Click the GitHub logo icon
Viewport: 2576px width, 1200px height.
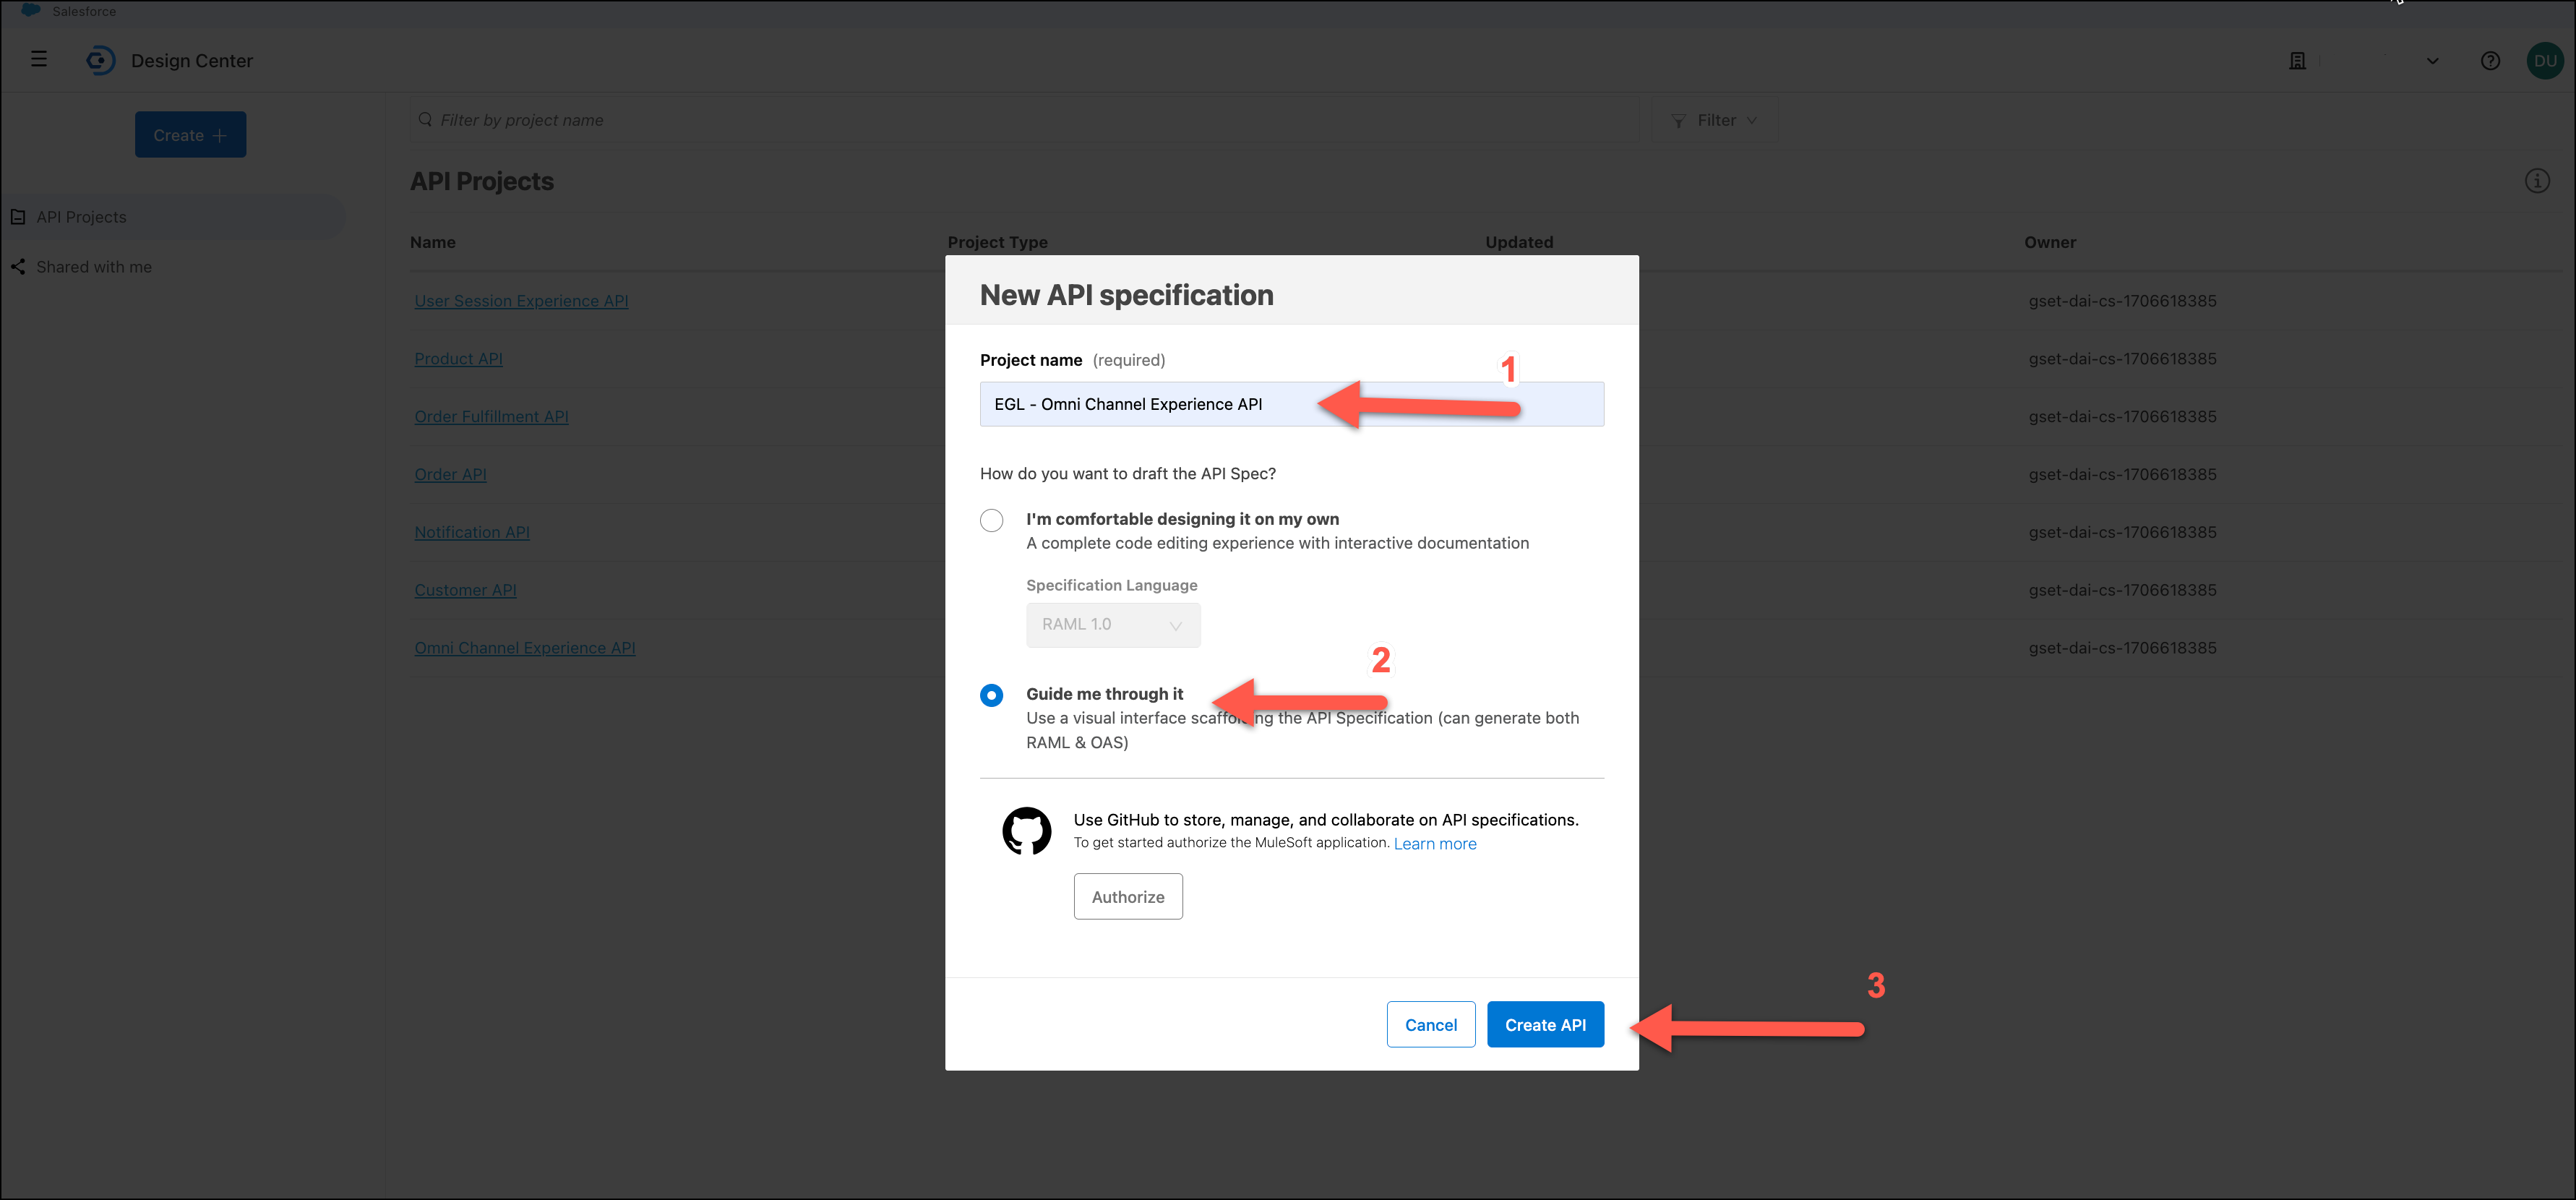1026,831
